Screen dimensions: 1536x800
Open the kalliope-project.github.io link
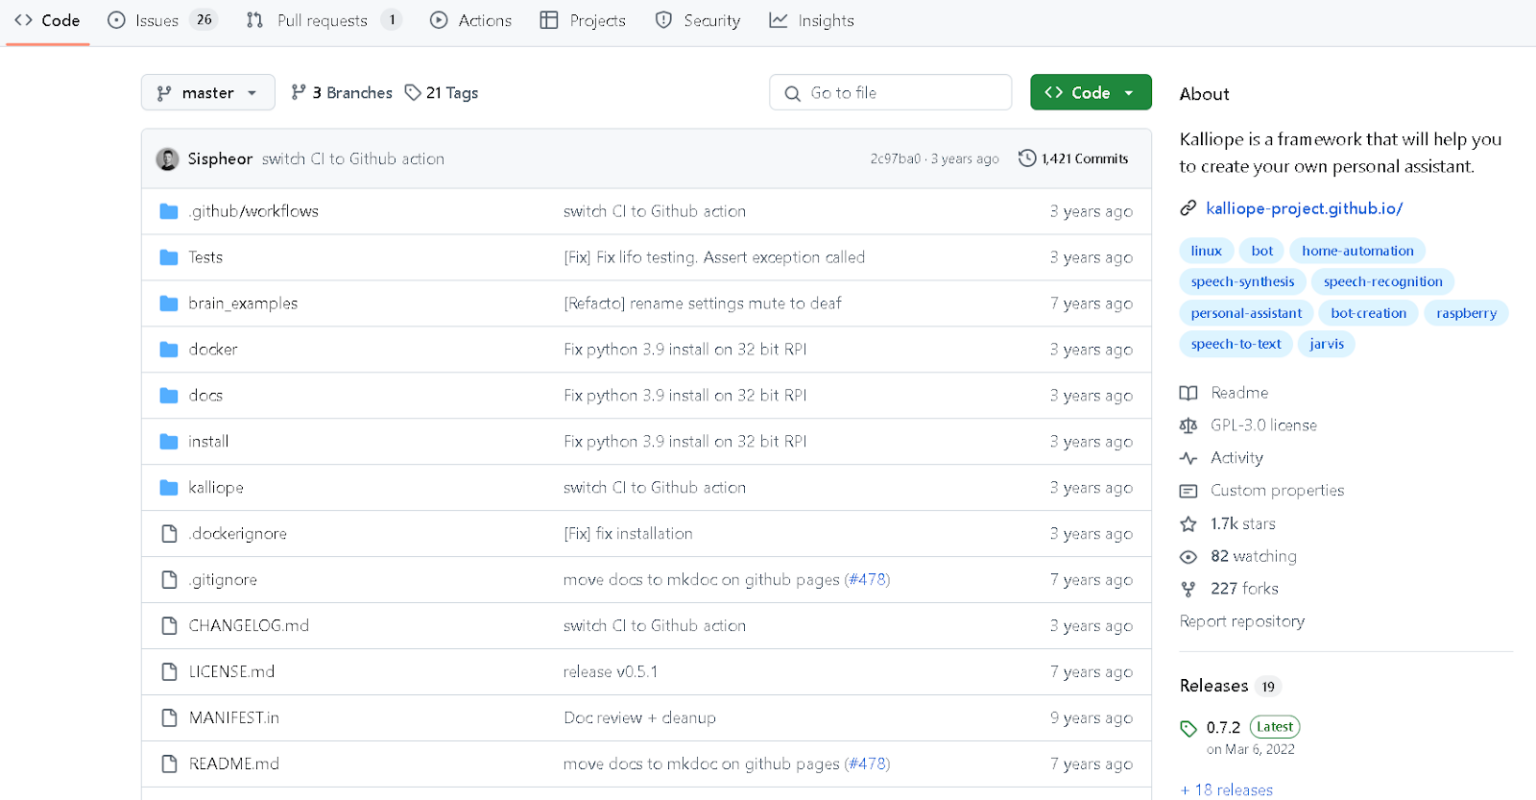(x=1304, y=208)
